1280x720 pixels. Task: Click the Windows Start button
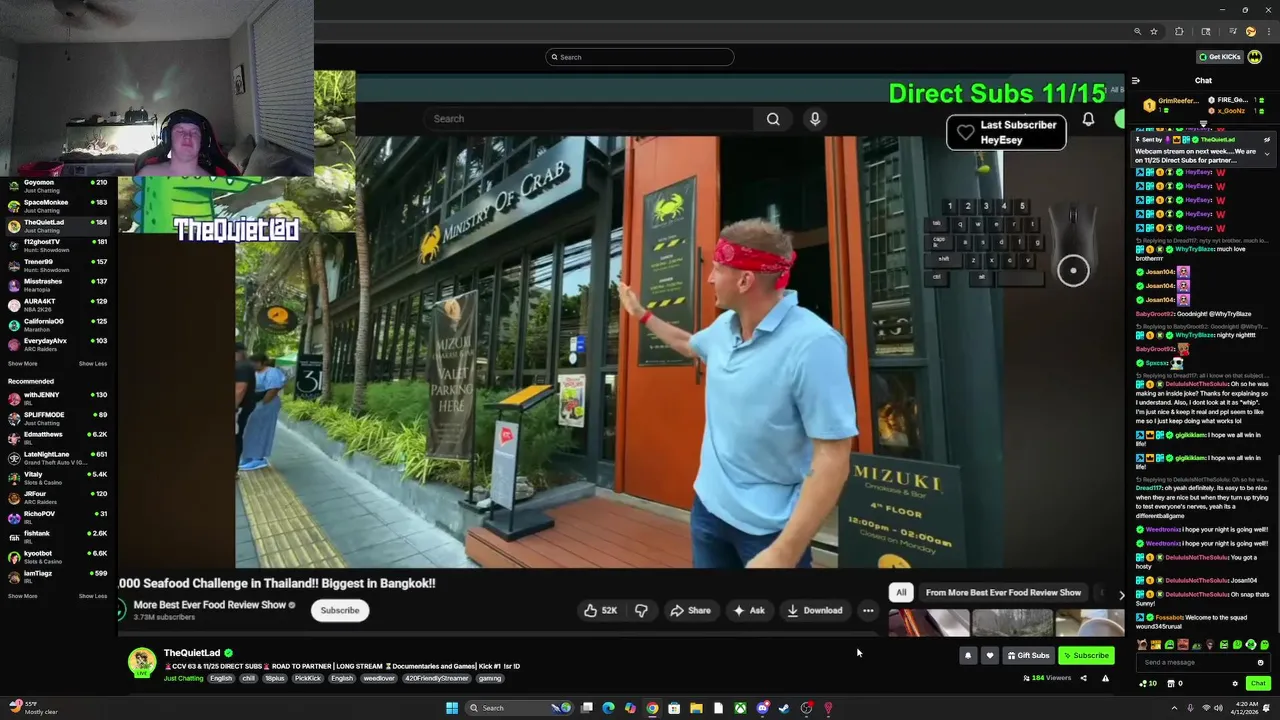pos(452,708)
